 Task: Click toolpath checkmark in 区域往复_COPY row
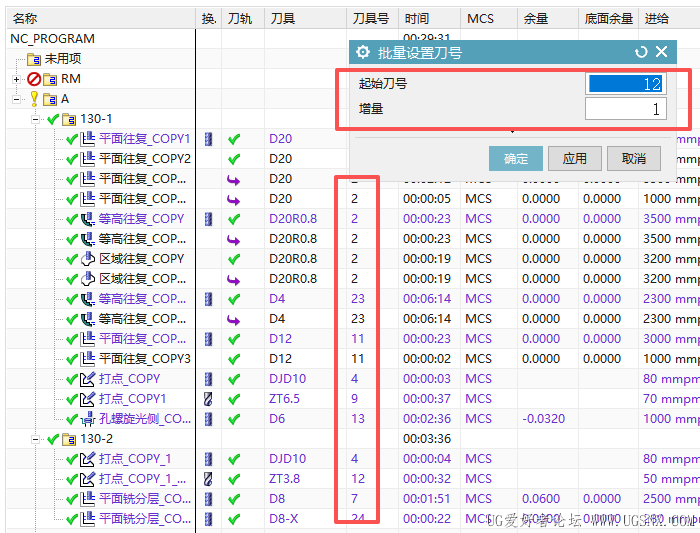click(233, 259)
